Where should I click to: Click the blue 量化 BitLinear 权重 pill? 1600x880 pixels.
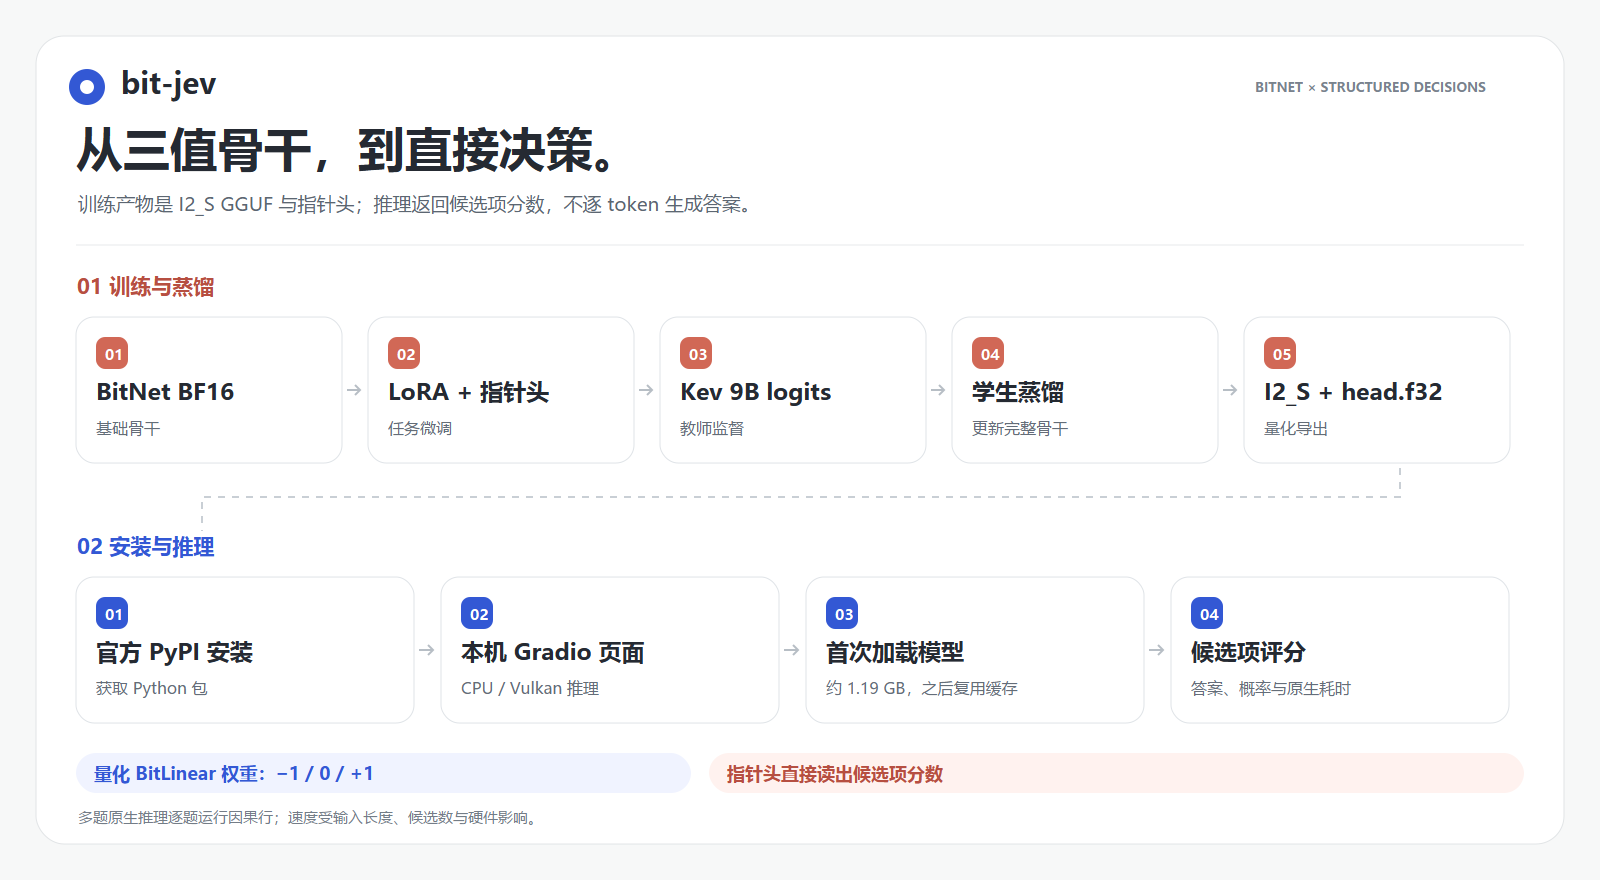pos(383,773)
